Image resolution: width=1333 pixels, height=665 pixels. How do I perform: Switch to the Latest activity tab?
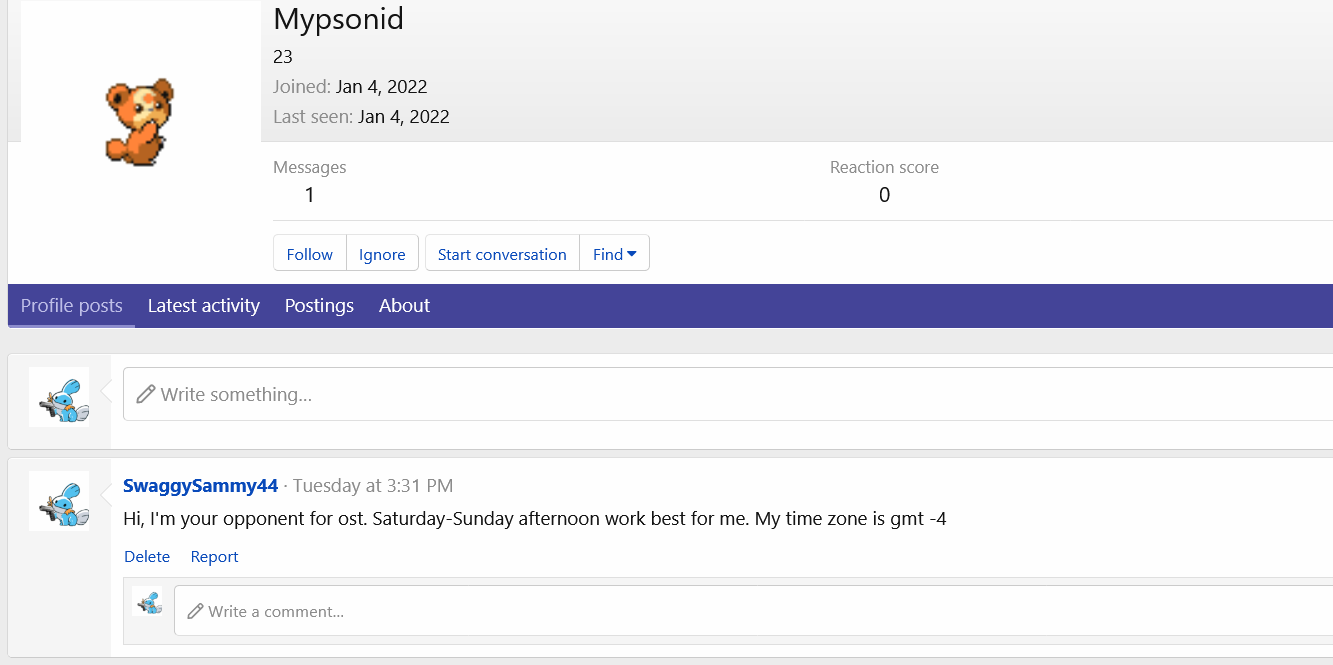[x=203, y=306]
